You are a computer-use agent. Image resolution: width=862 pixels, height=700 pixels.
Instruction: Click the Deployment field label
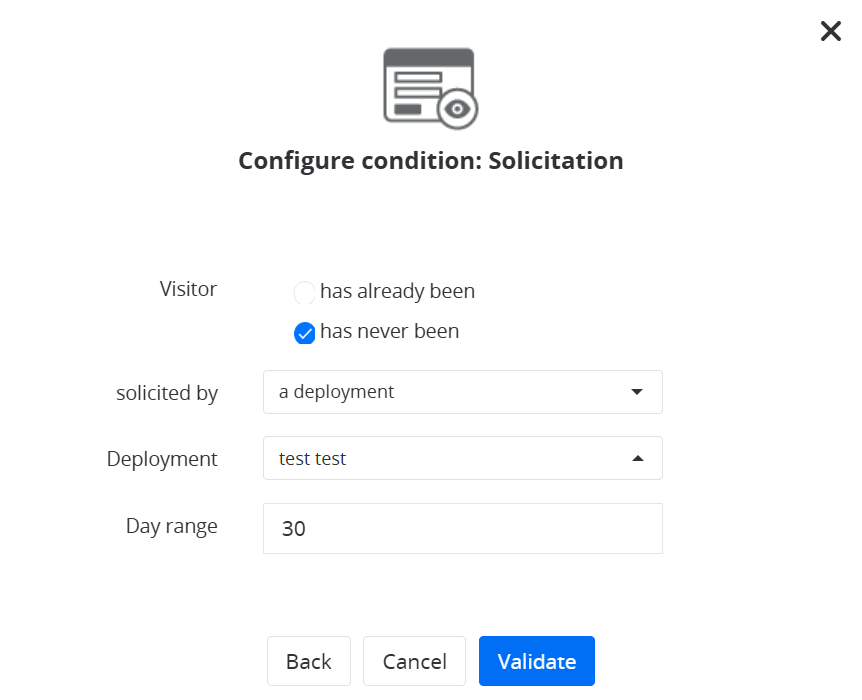[162, 459]
